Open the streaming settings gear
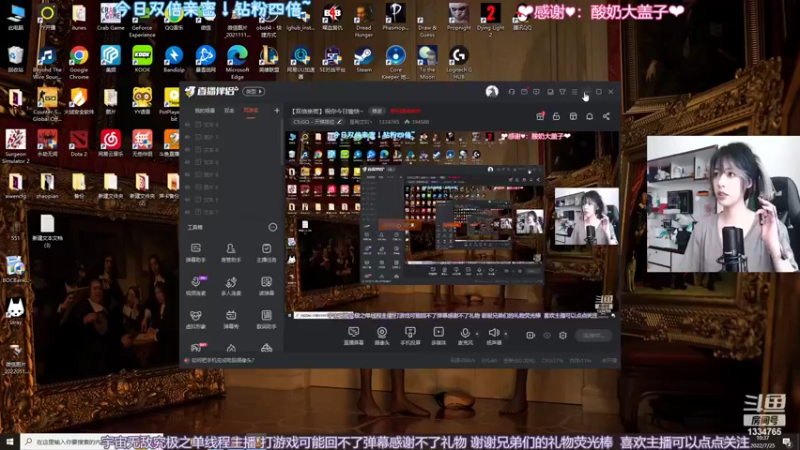The height and width of the screenshot is (450, 800). coord(563,335)
